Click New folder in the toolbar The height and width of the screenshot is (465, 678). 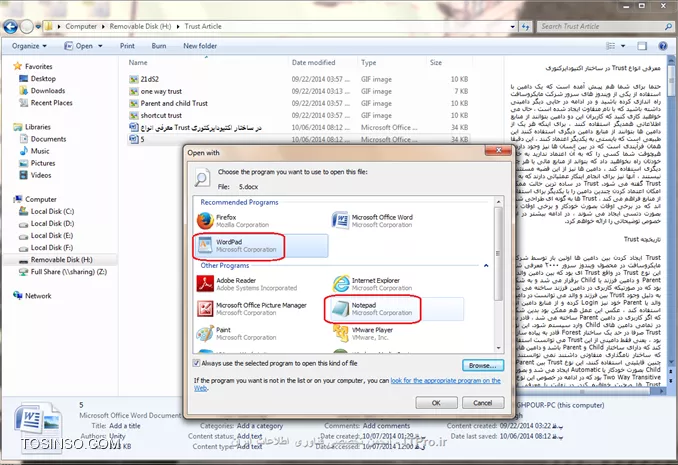200,46
